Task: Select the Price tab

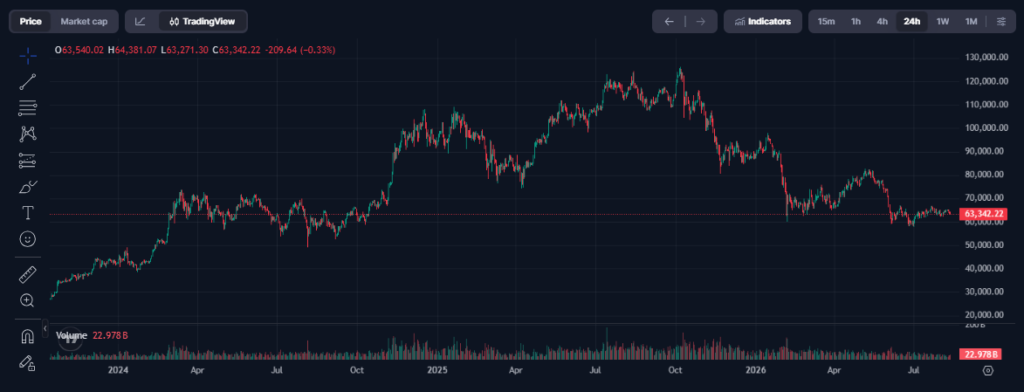Action: (31, 22)
